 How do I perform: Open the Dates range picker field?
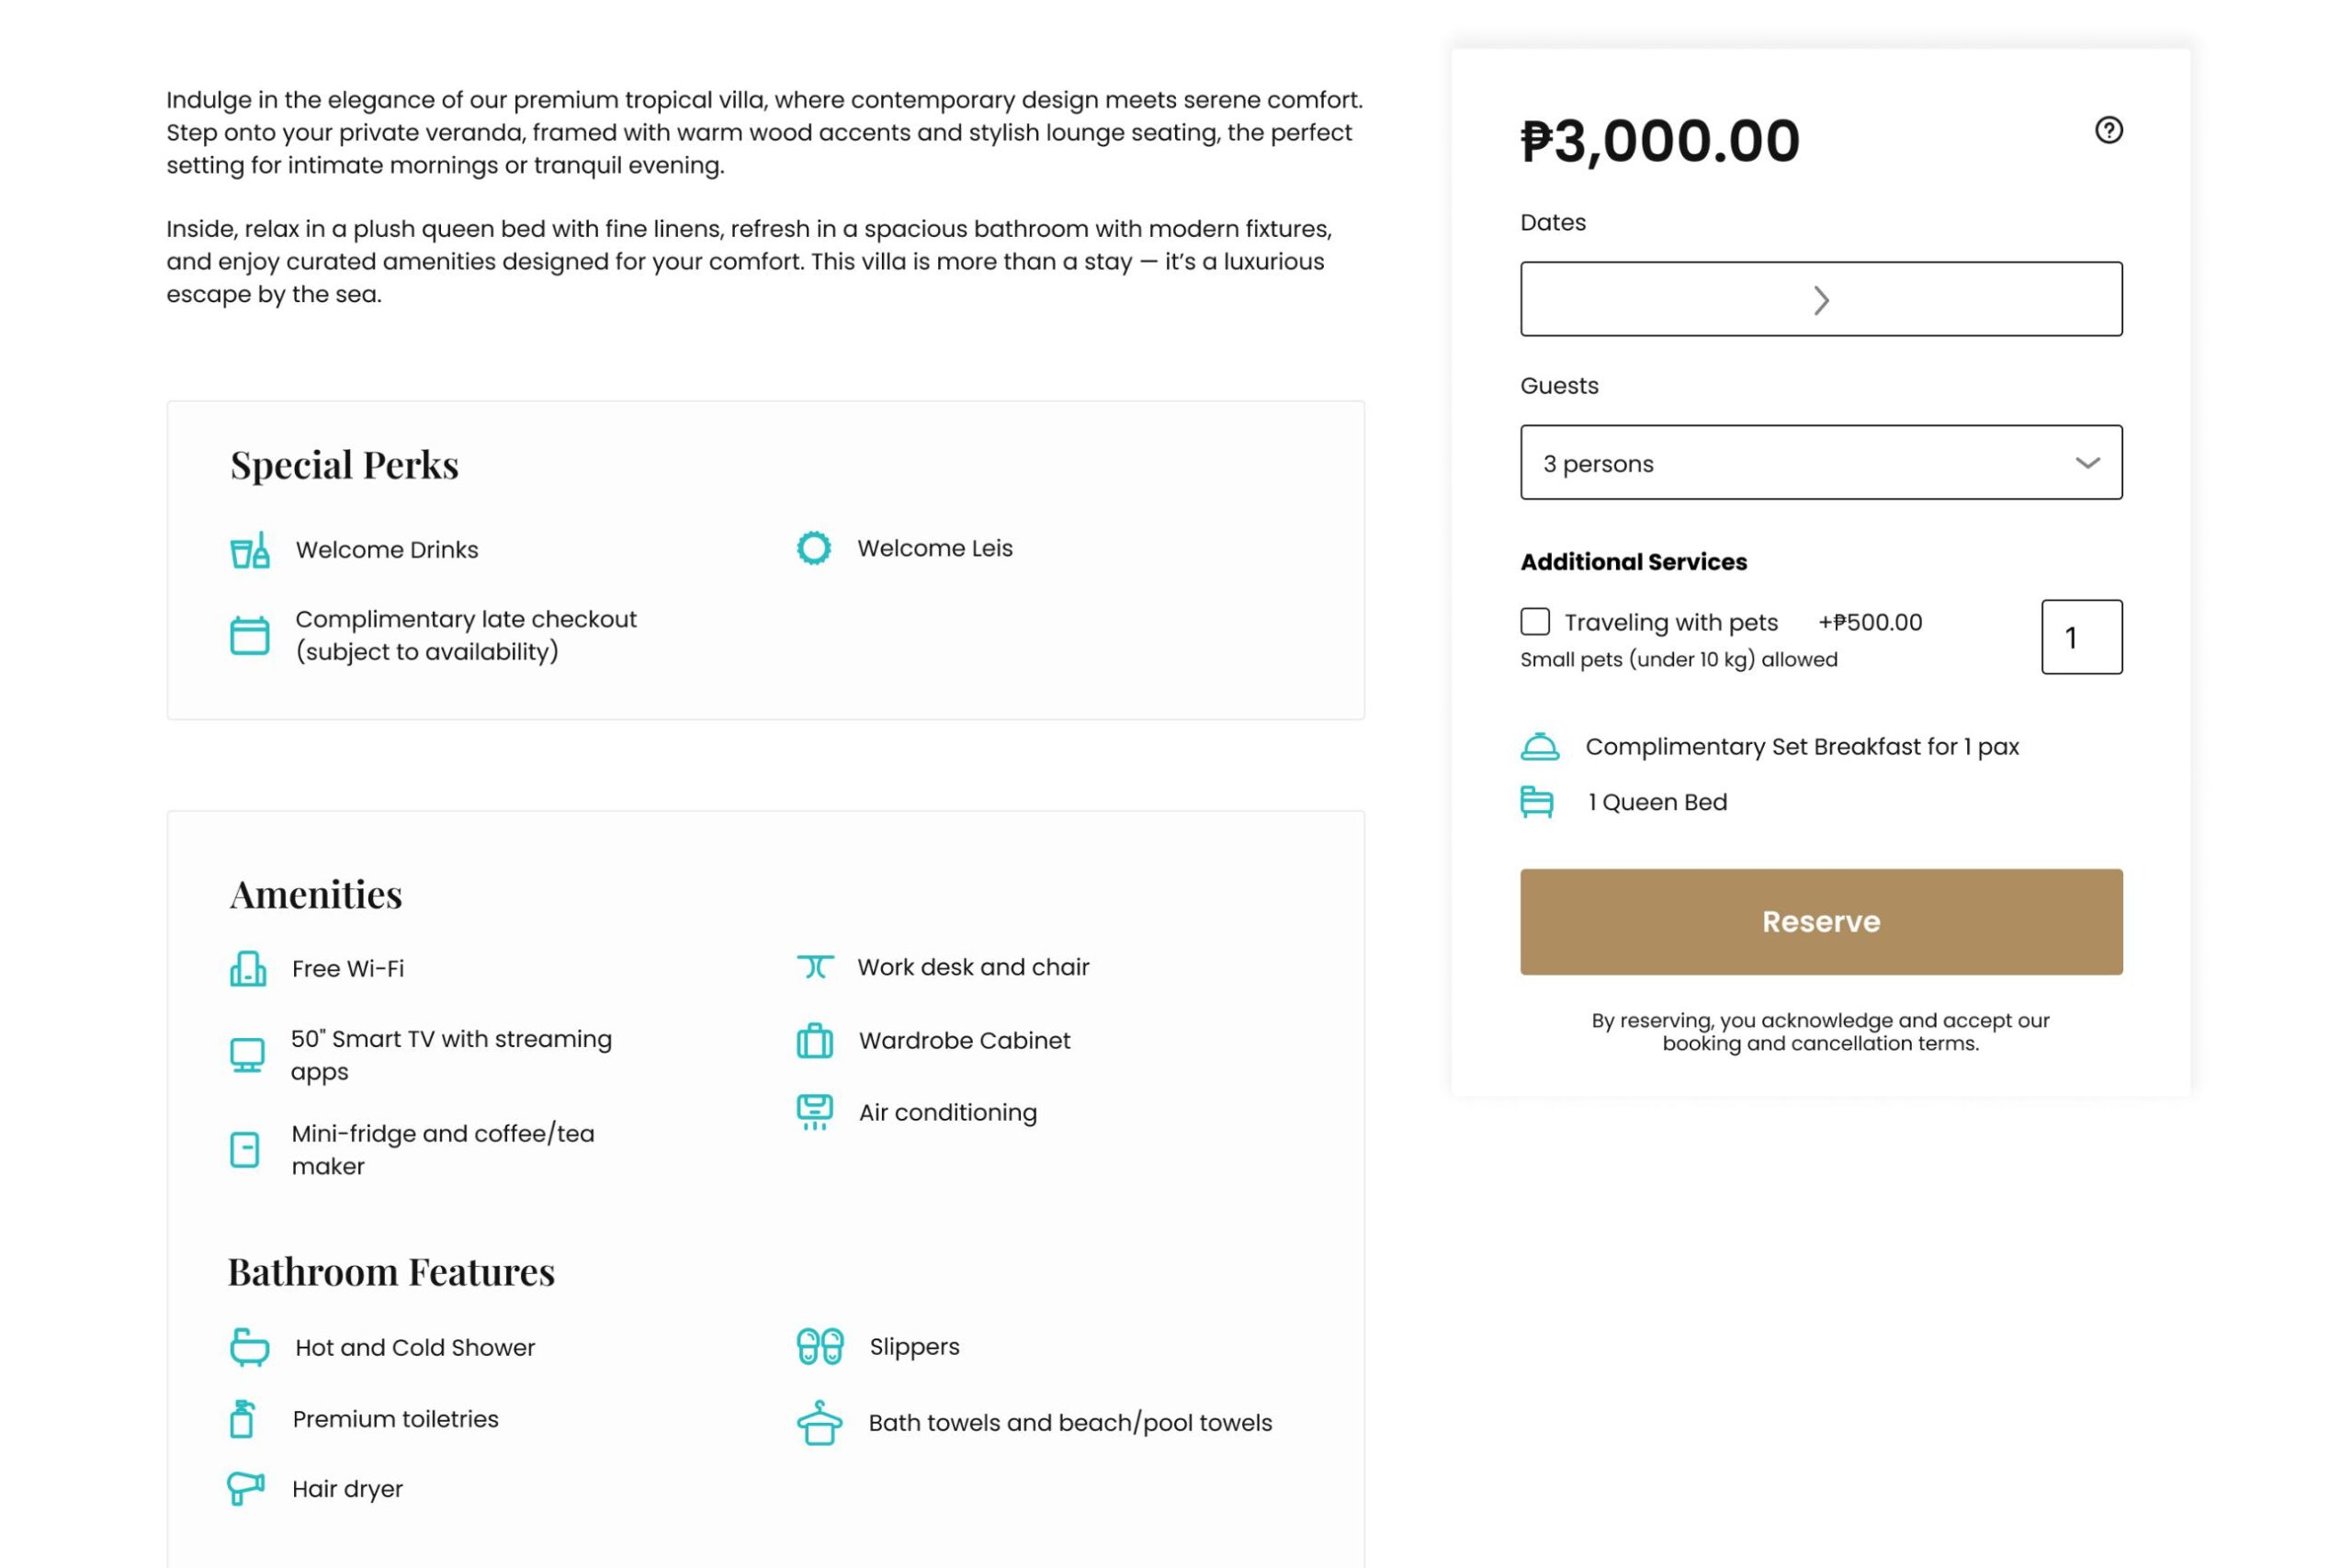[1820, 299]
